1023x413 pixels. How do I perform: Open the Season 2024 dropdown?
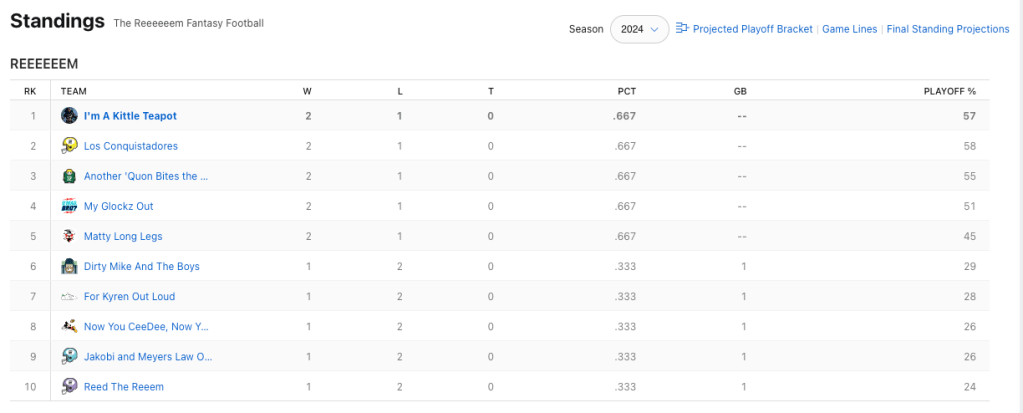click(x=639, y=29)
